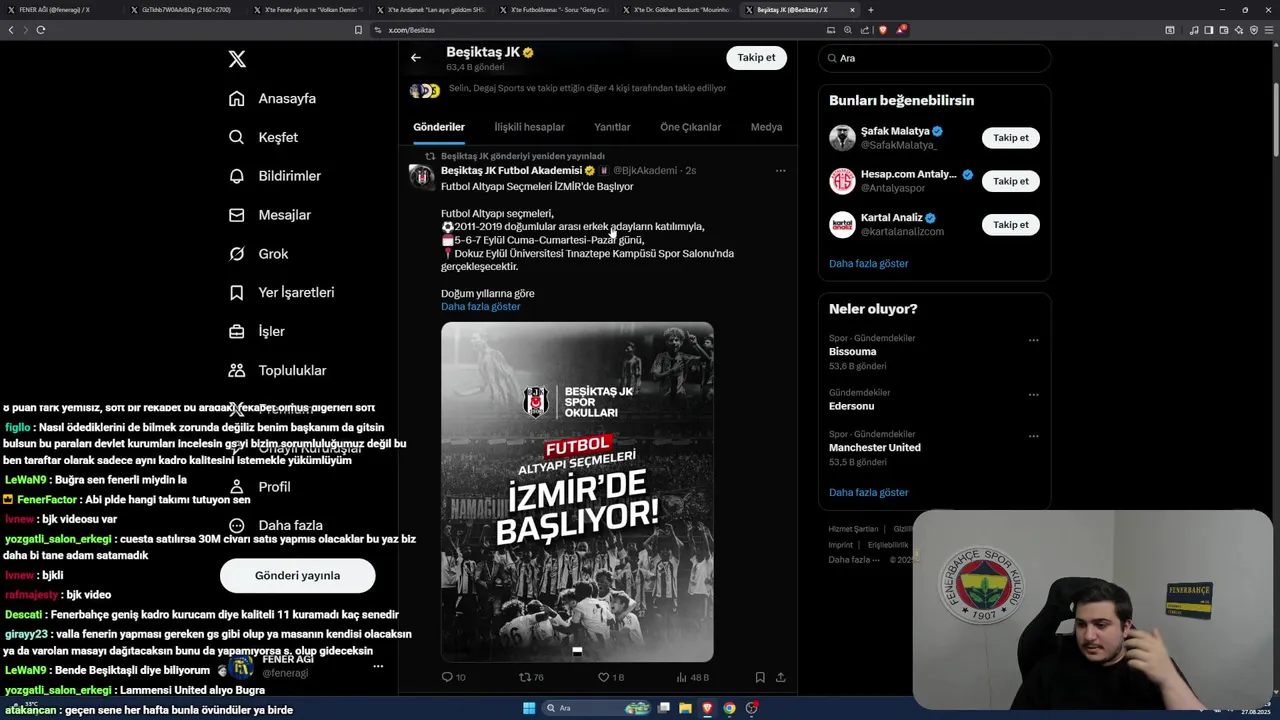Click the Windows taskbar search box
1280x720 pixels.
[597, 708]
